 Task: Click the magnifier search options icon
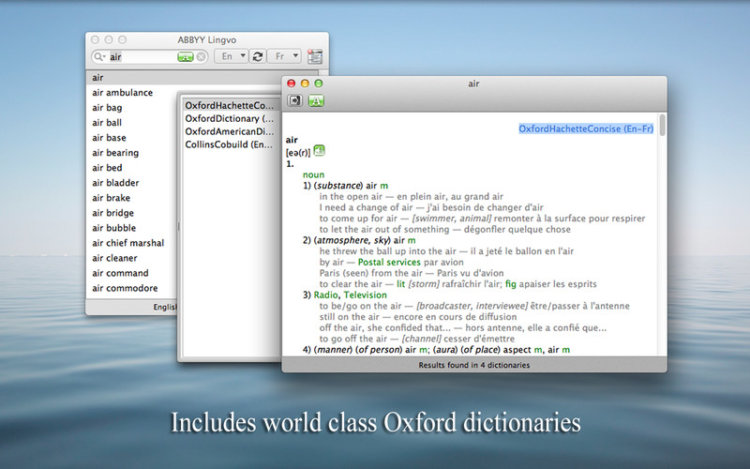click(99, 56)
